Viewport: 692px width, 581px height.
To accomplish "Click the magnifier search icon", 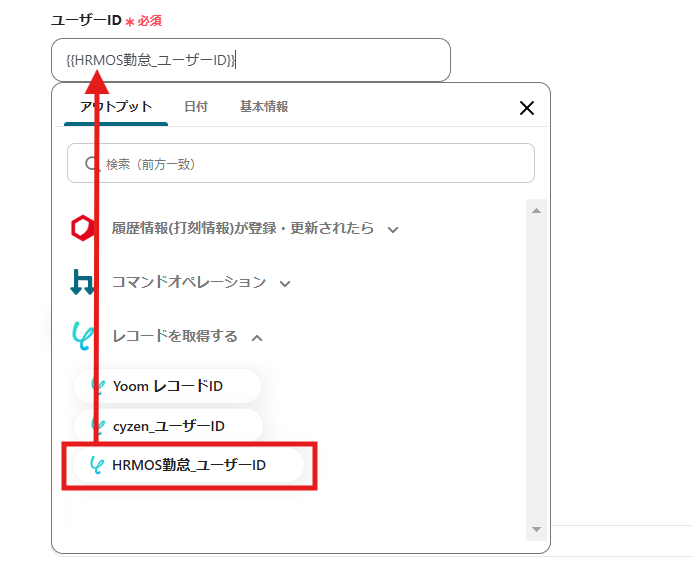I will (x=91, y=164).
